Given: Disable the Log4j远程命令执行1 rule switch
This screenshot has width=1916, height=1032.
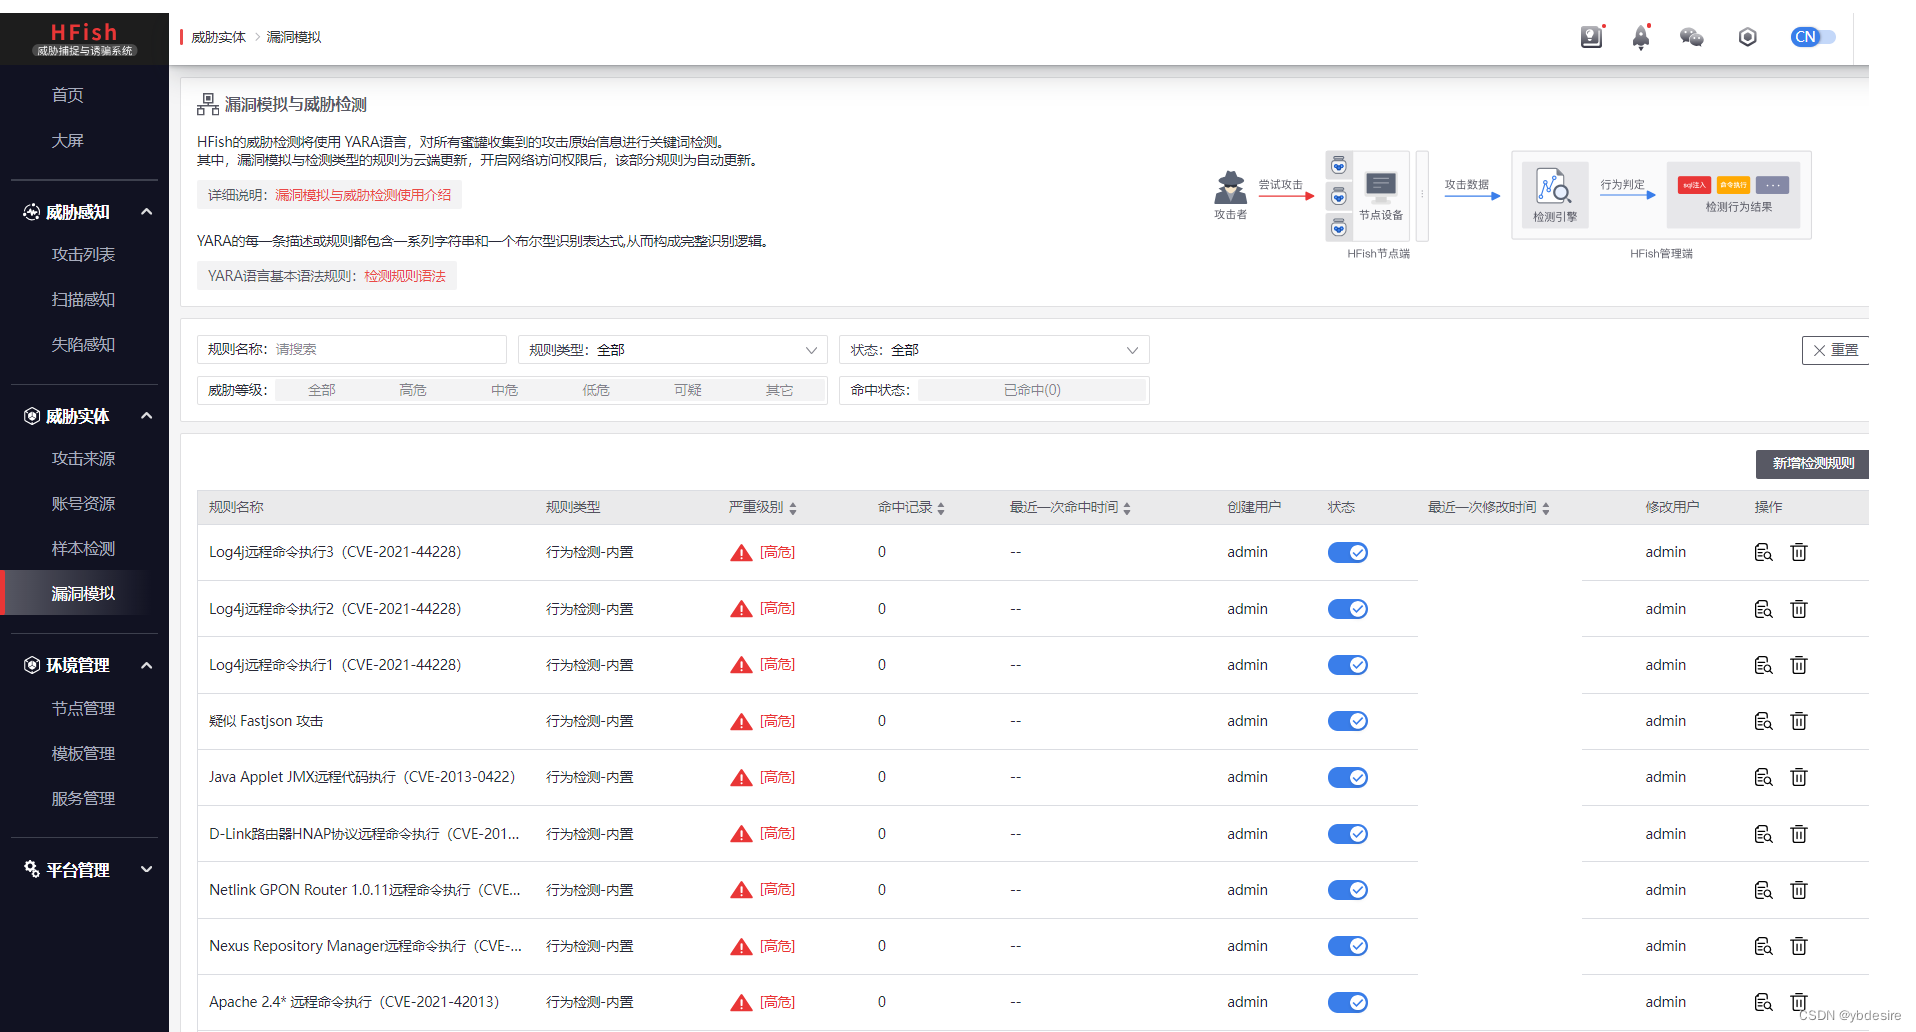Looking at the screenshot, I should click(x=1347, y=665).
